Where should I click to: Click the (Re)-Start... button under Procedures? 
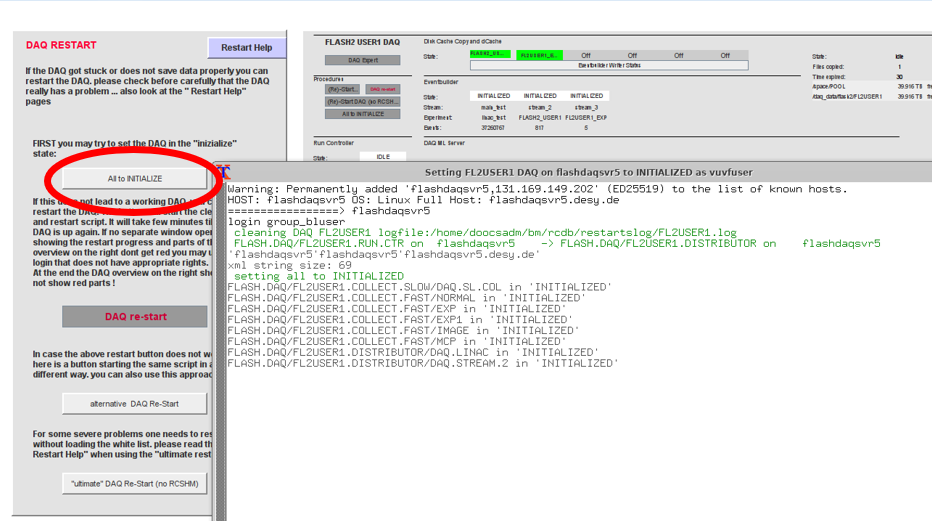click(342, 89)
